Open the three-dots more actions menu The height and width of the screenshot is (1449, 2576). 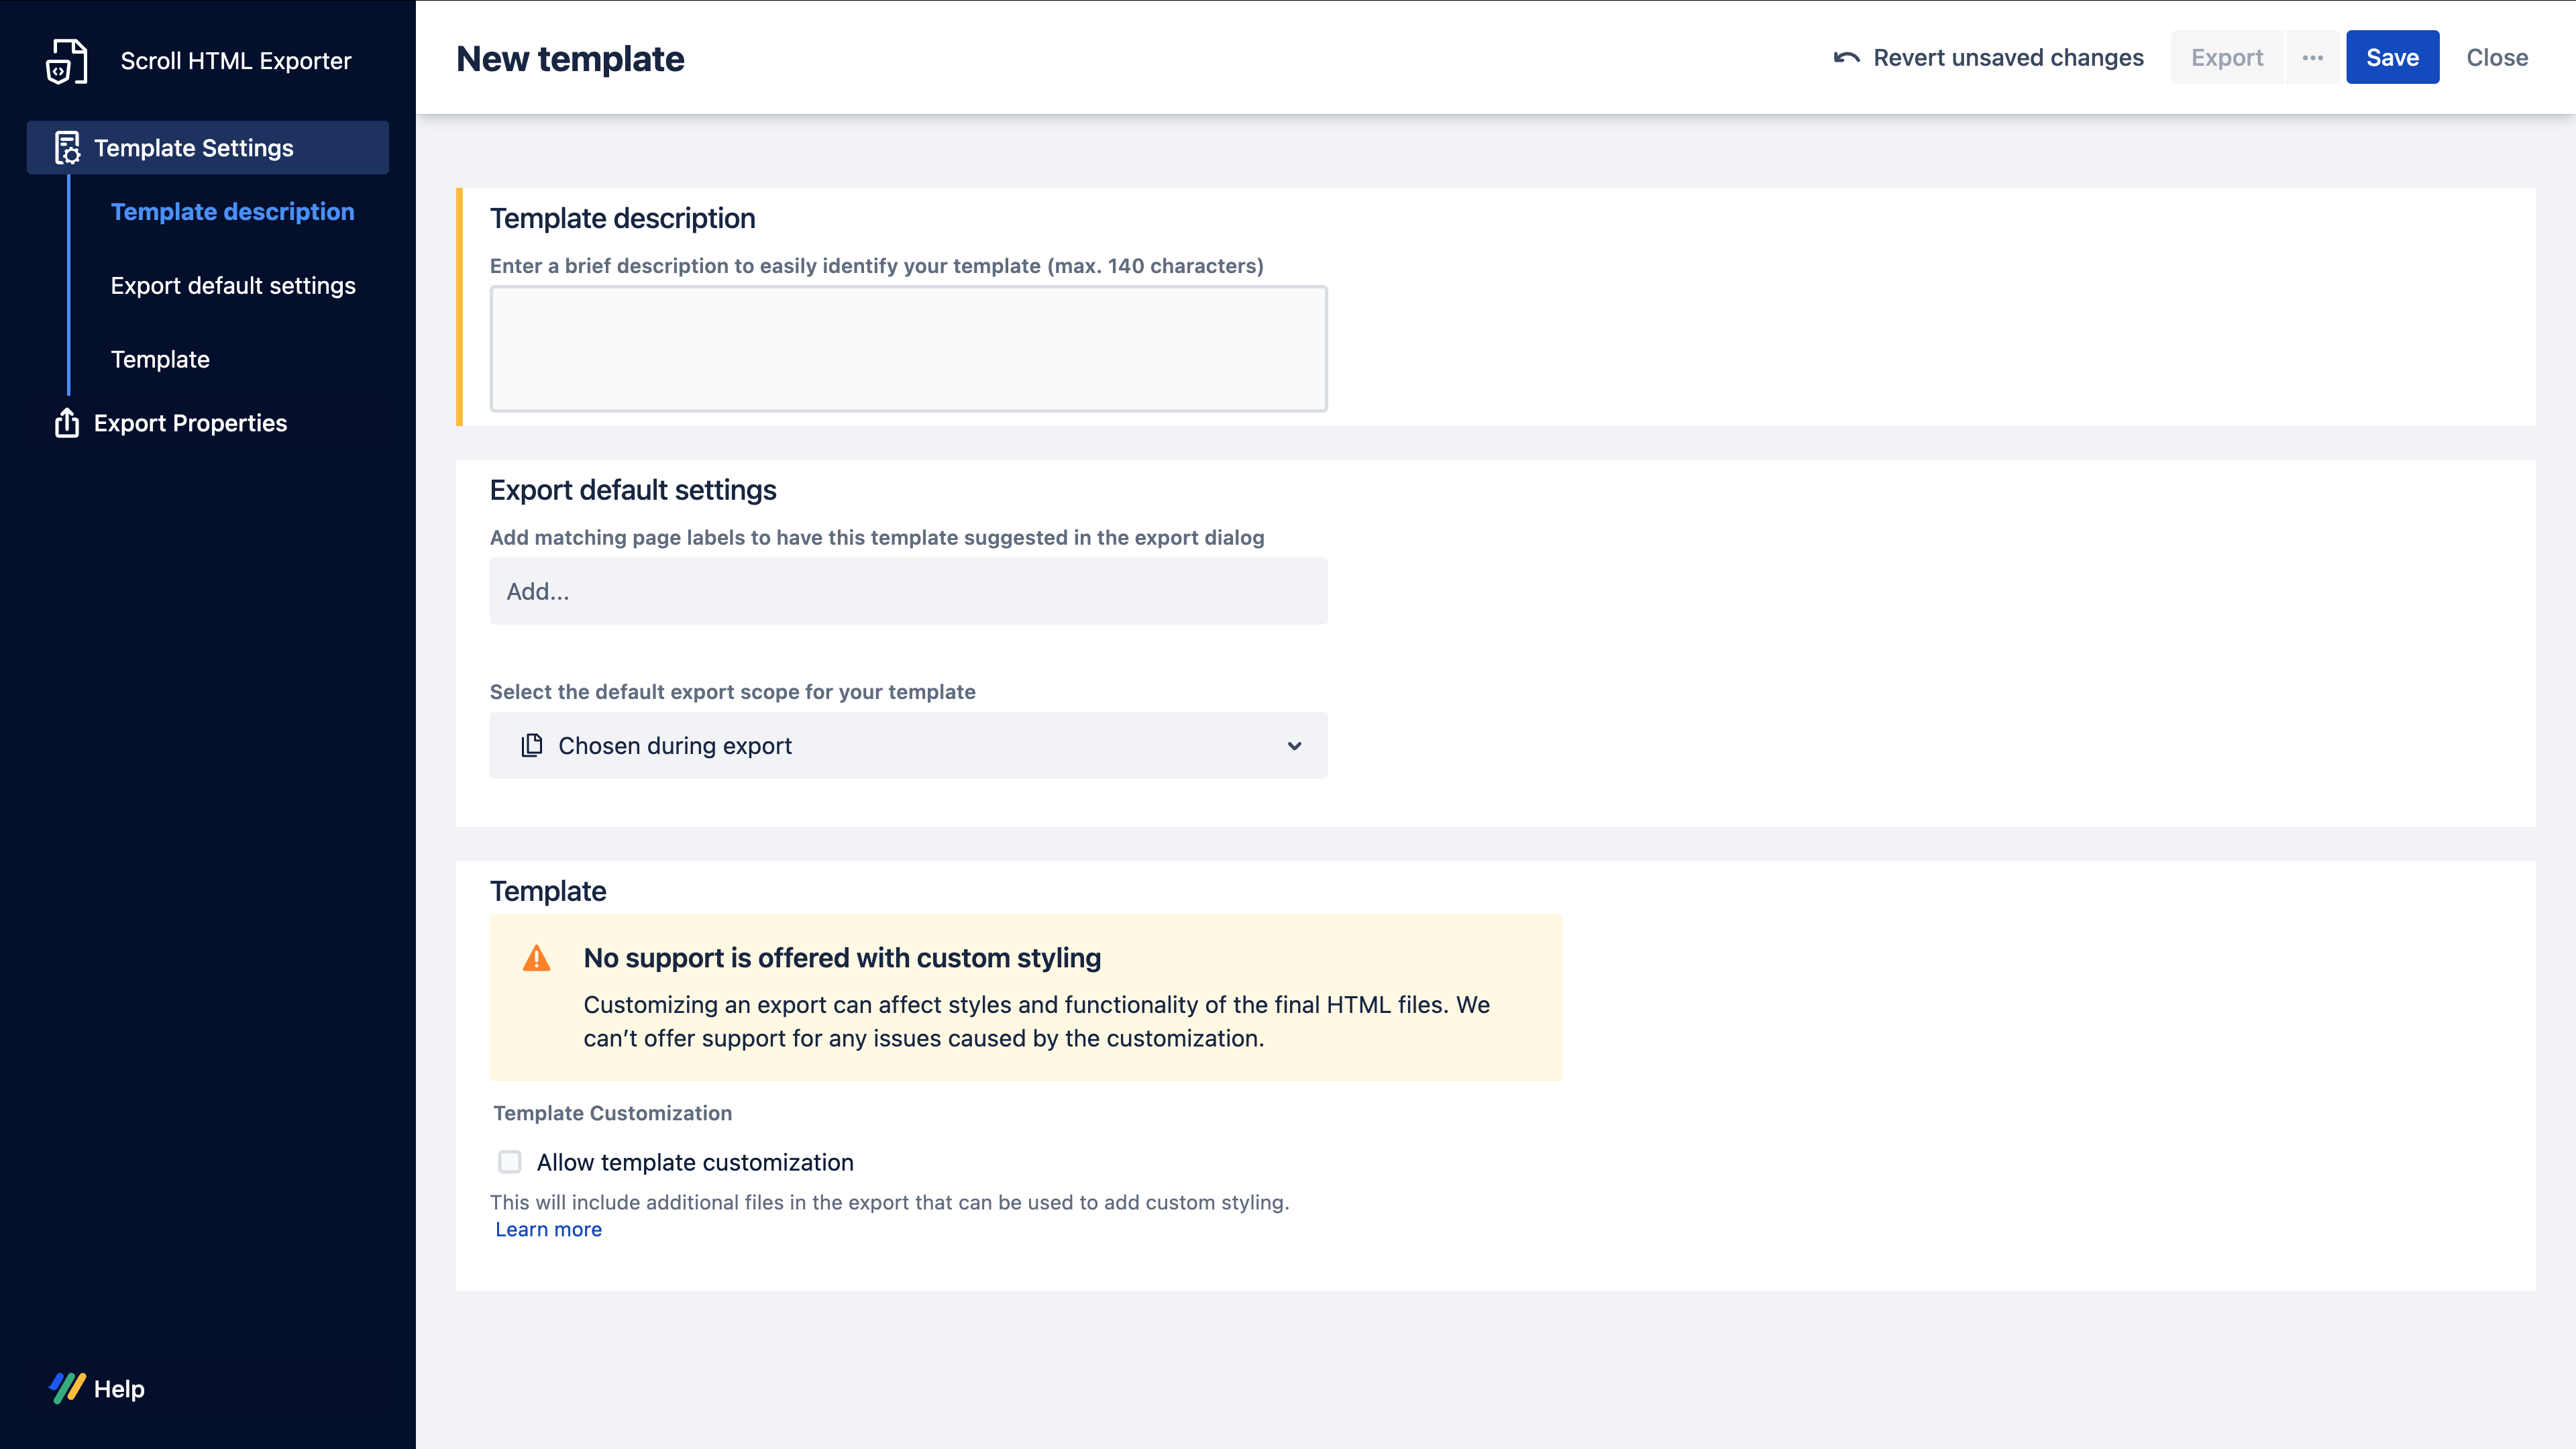point(2312,58)
